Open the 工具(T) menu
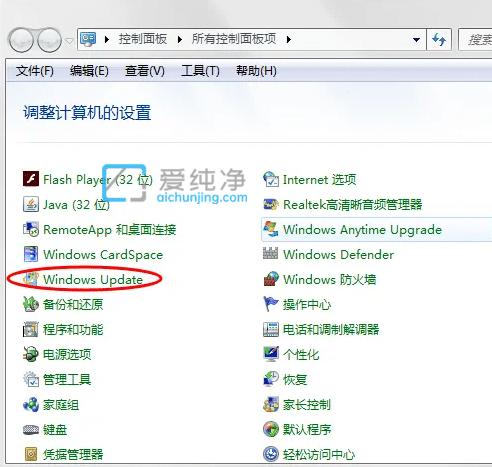This screenshot has height=467, width=492. [200, 71]
